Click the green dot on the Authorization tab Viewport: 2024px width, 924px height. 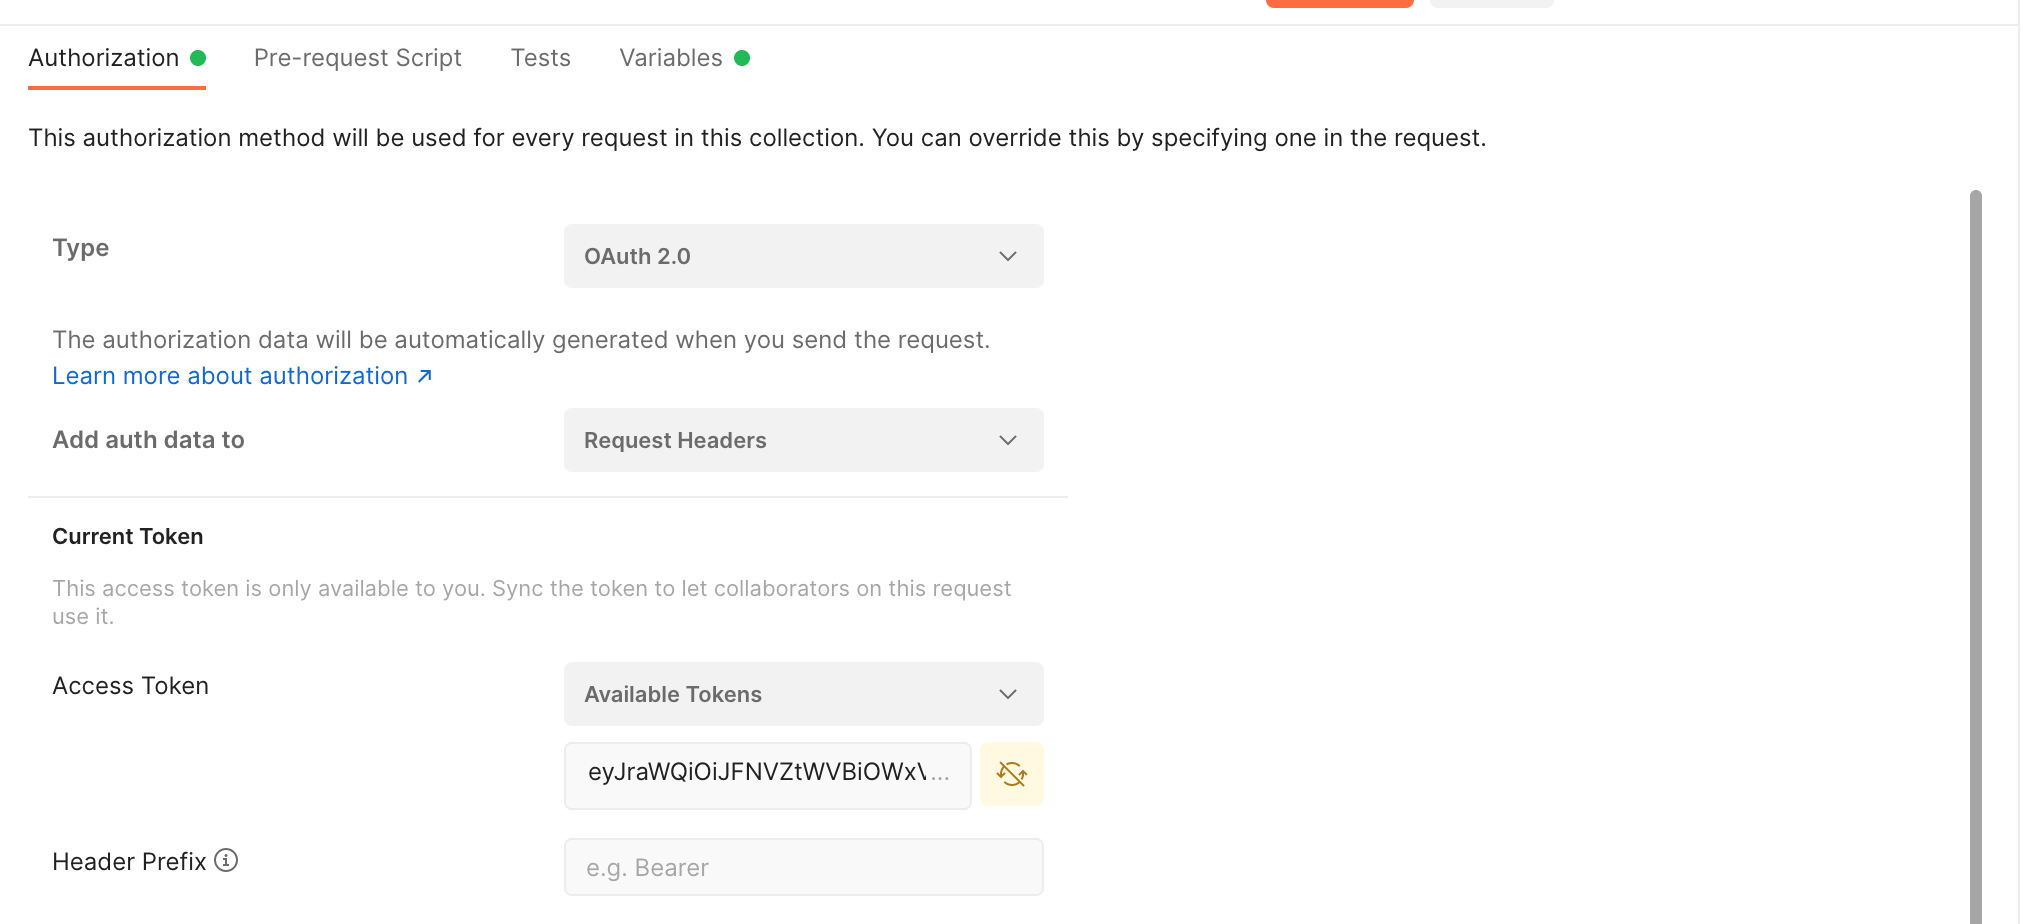click(199, 58)
